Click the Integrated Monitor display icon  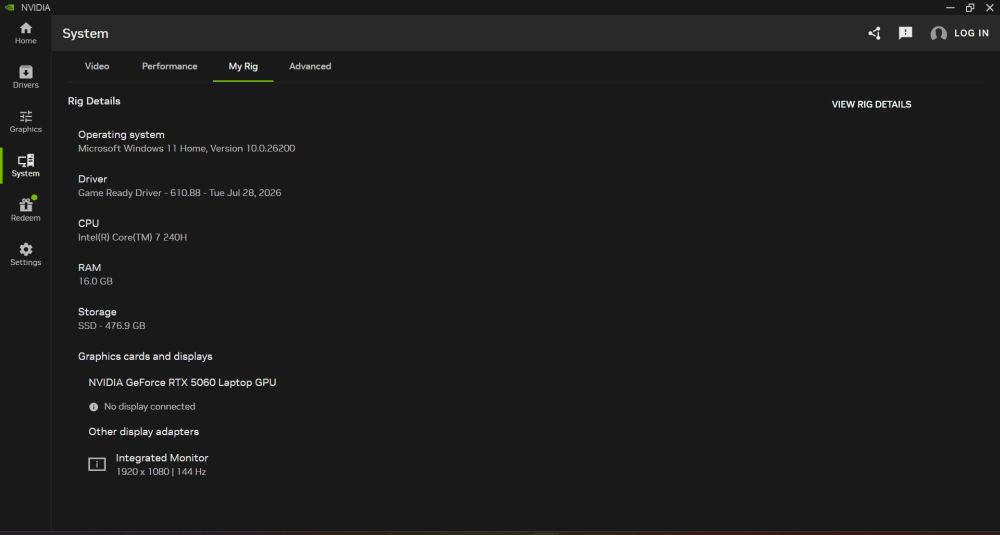coord(97,464)
